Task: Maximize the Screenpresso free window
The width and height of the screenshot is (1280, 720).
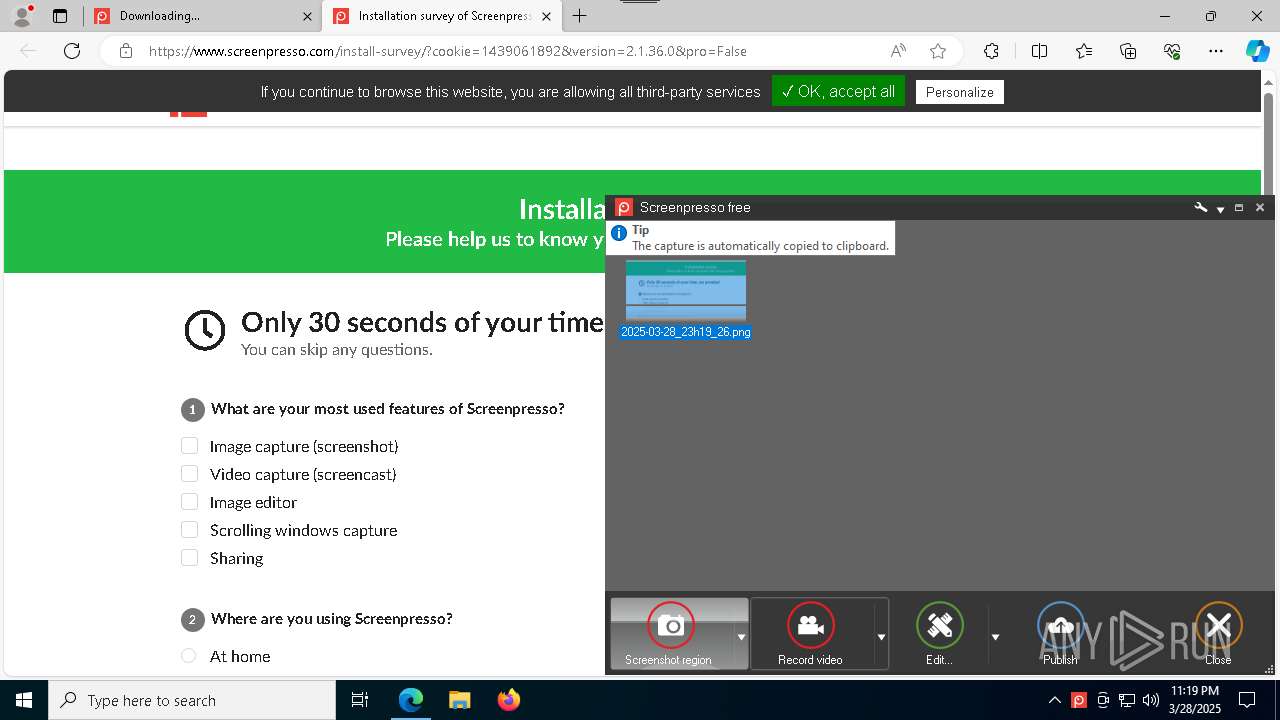Action: 1239,207
